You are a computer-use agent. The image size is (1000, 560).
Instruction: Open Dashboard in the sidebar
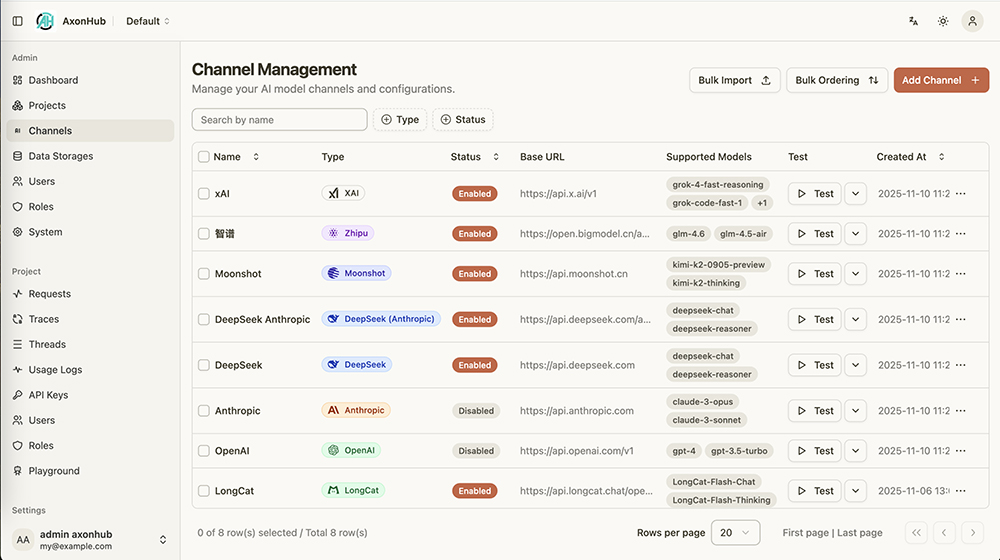pyautogui.click(x=53, y=80)
